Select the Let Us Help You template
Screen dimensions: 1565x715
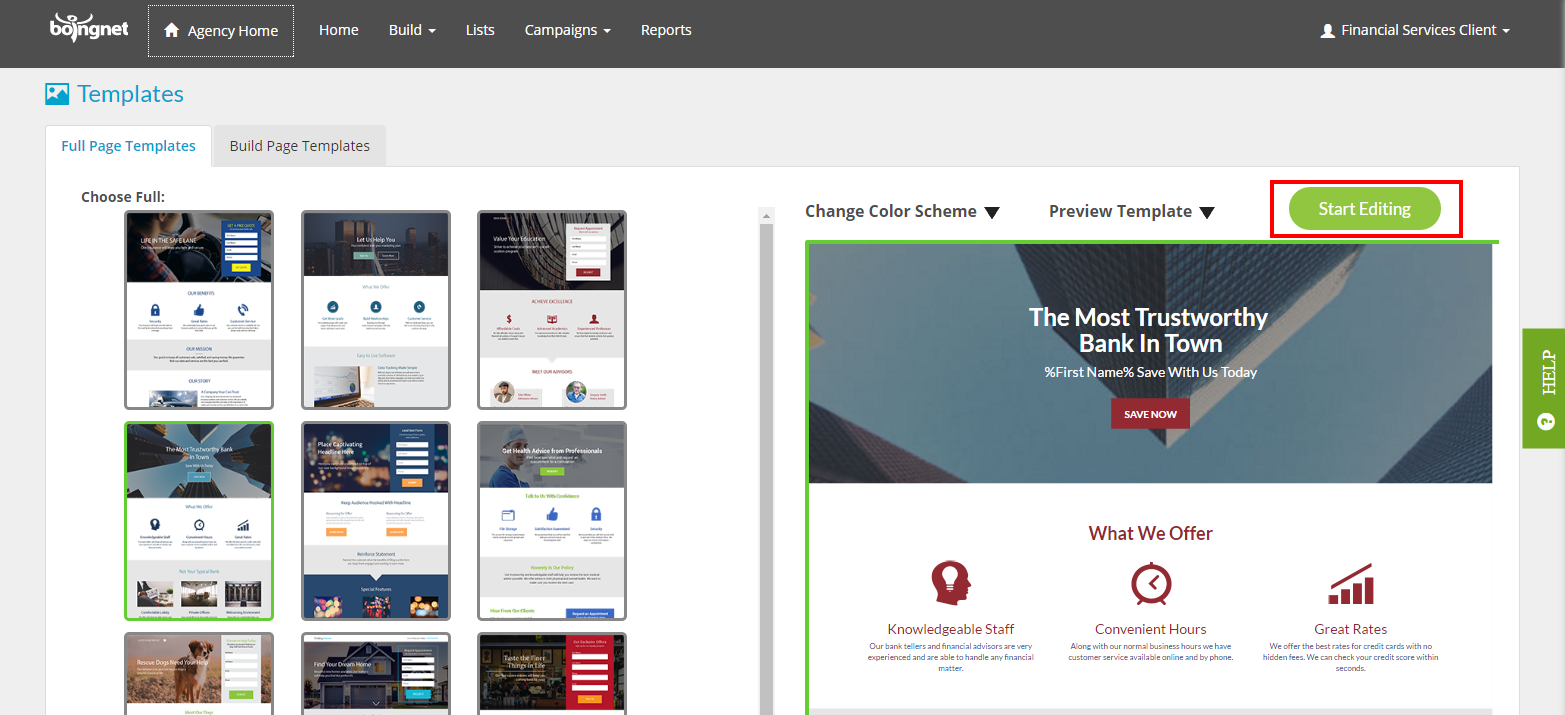pyautogui.click(x=375, y=310)
